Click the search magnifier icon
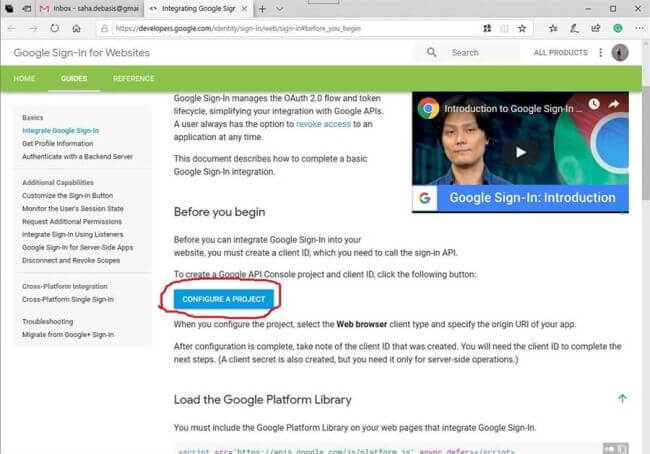Image resolution: width=650 pixels, height=454 pixels. [x=432, y=52]
